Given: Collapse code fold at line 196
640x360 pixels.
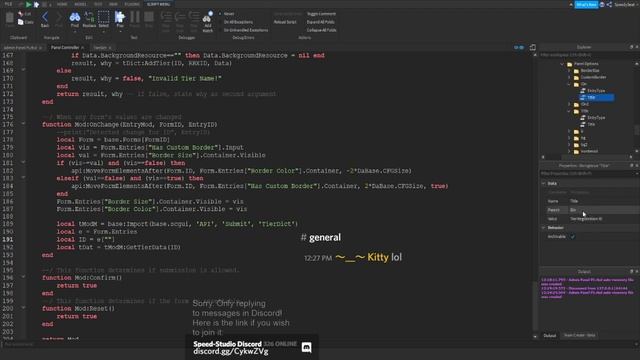Looking at the screenshot, I should [x=23, y=278].
